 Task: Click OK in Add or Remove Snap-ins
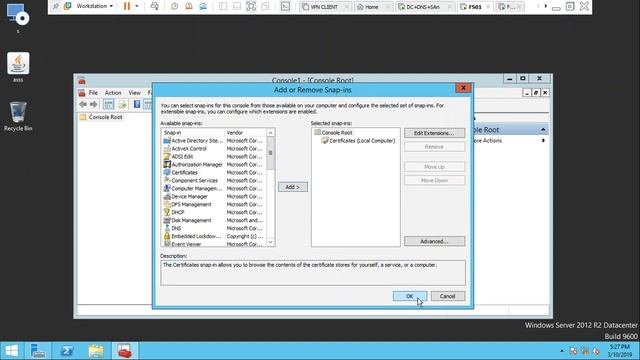pyautogui.click(x=410, y=296)
